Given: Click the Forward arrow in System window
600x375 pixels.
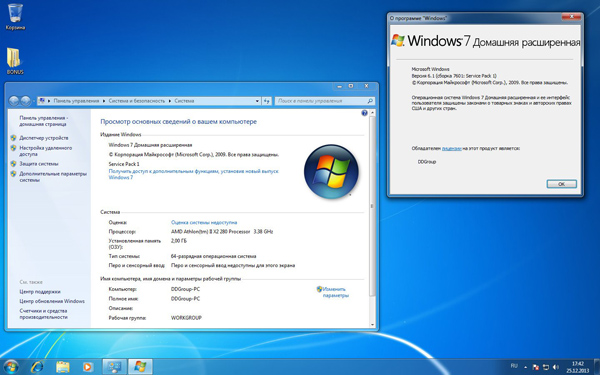Looking at the screenshot, I should [x=26, y=101].
